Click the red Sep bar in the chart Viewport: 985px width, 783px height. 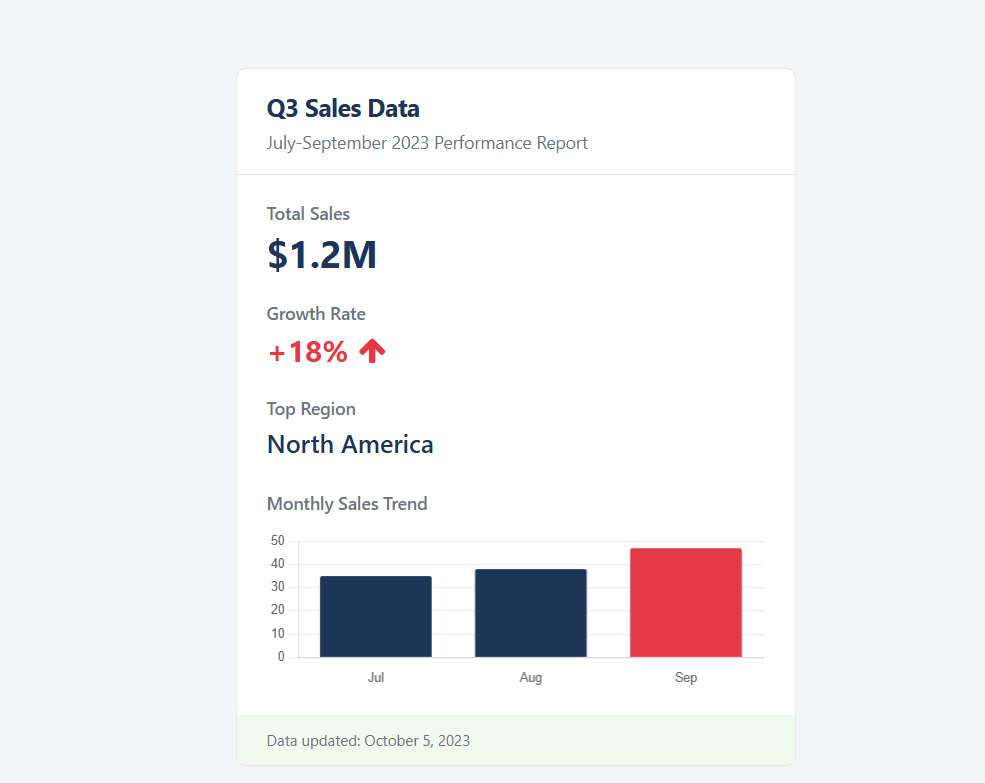(686, 603)
